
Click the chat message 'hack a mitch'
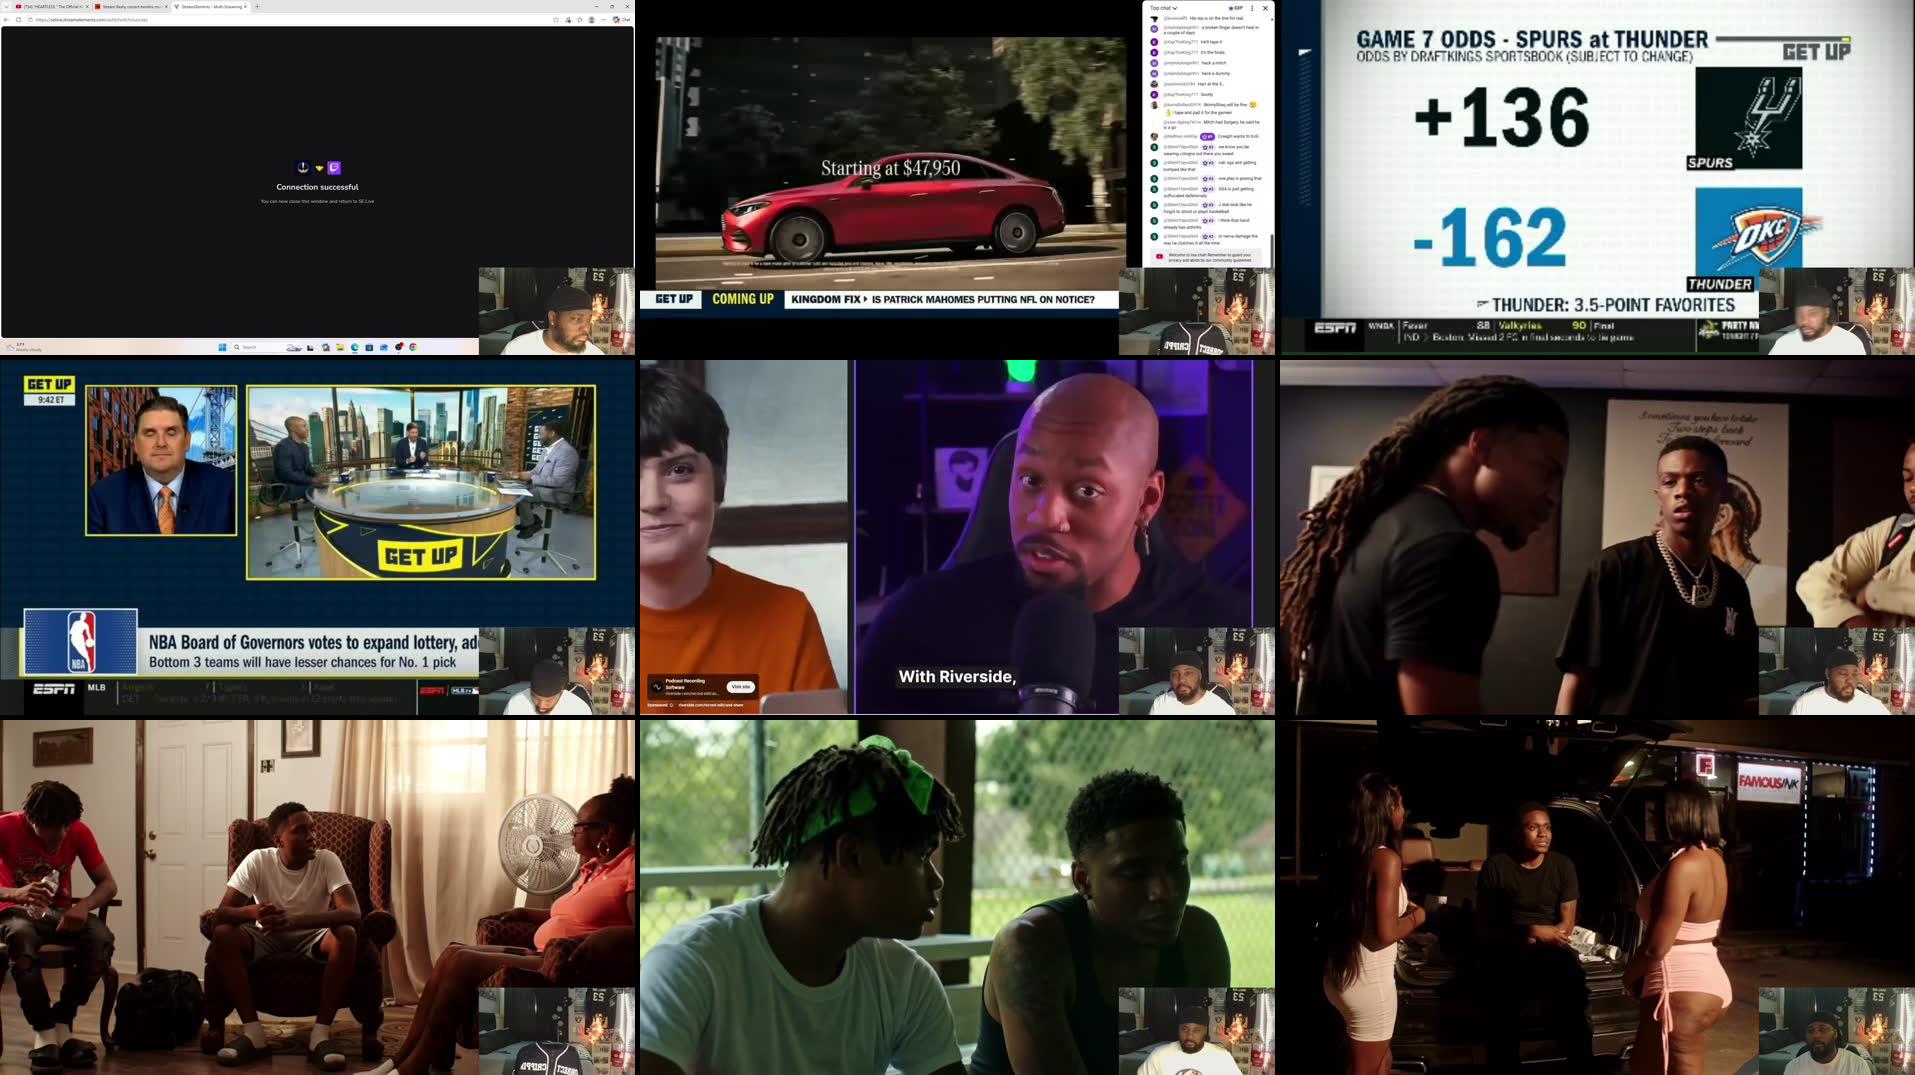(x=1214, y=63)
